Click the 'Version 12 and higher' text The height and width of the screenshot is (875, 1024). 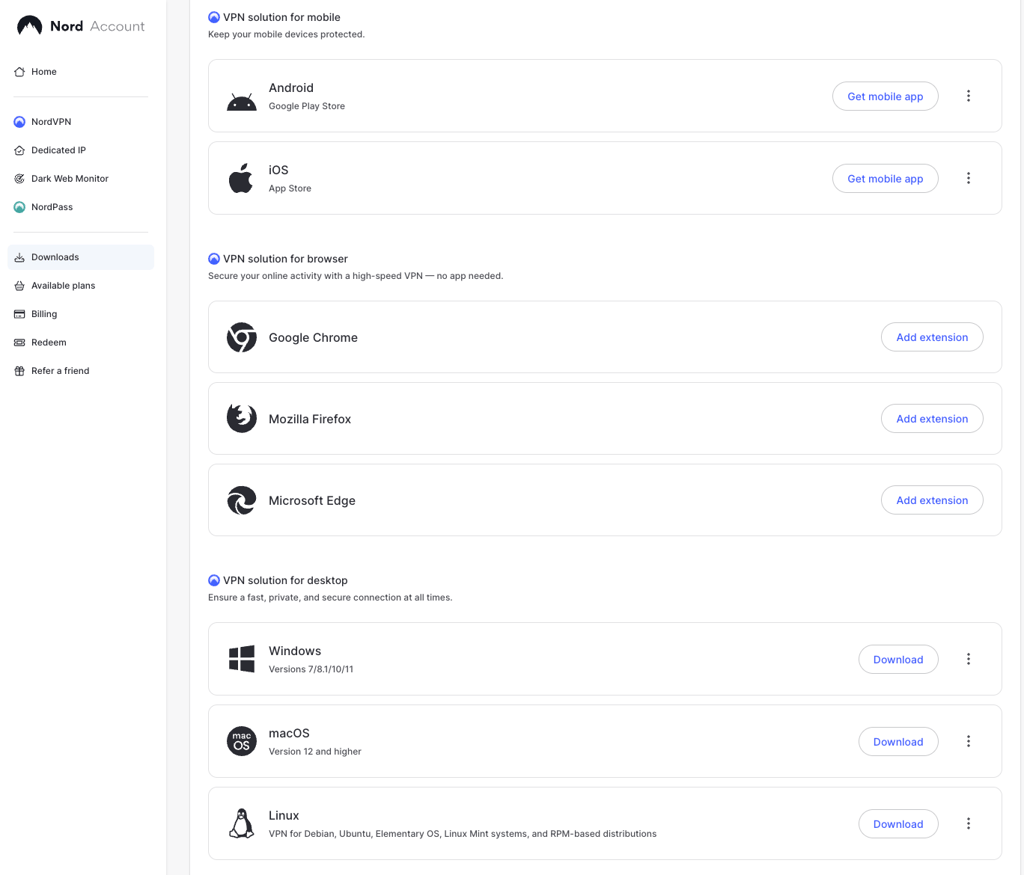(x=315, y=752)
